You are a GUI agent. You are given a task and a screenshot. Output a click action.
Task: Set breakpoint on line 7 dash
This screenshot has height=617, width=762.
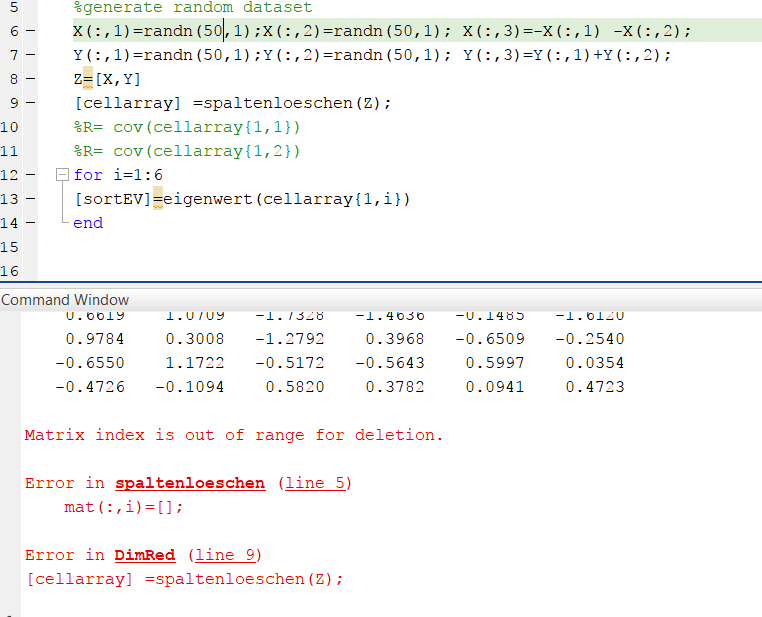pyautogui.click(x=29, y=56)
